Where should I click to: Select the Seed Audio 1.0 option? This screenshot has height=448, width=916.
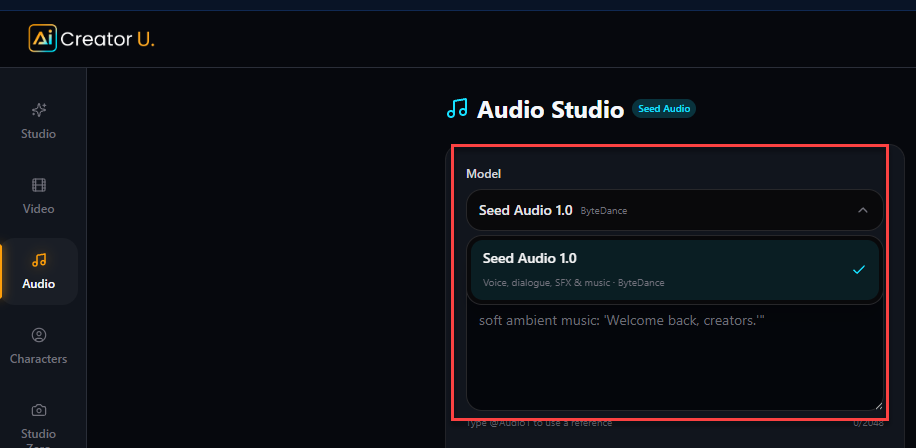point(674,270)
